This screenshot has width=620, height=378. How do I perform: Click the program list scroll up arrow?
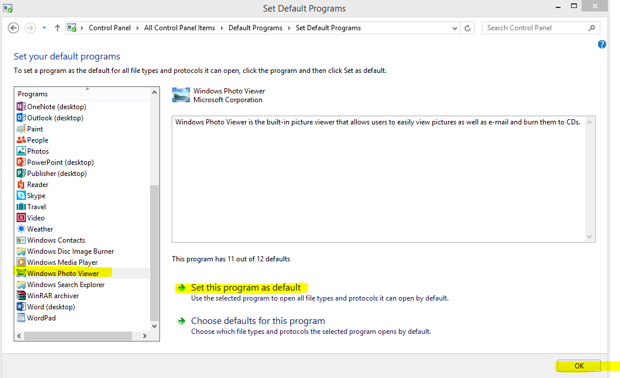coord(154,93)
